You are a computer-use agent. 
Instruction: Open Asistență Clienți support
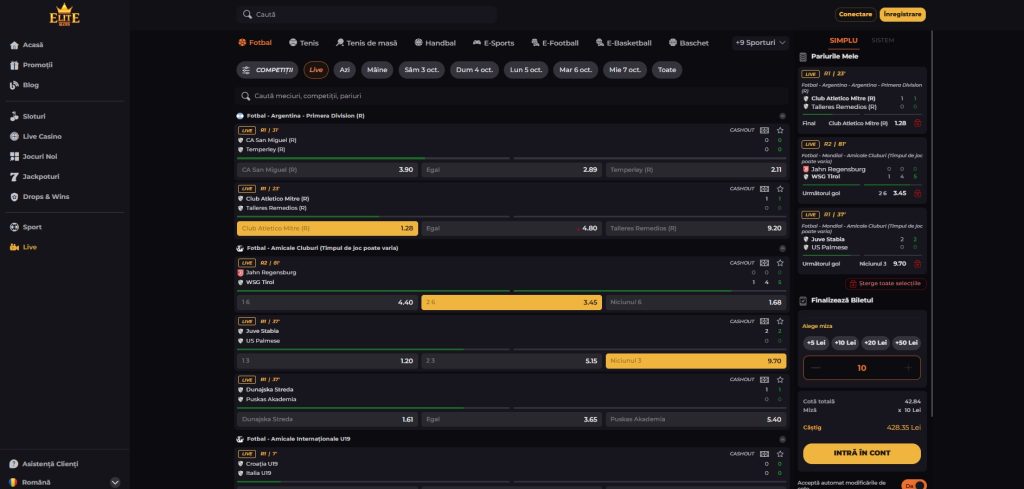pyautogui.click(x=50, y=464)
